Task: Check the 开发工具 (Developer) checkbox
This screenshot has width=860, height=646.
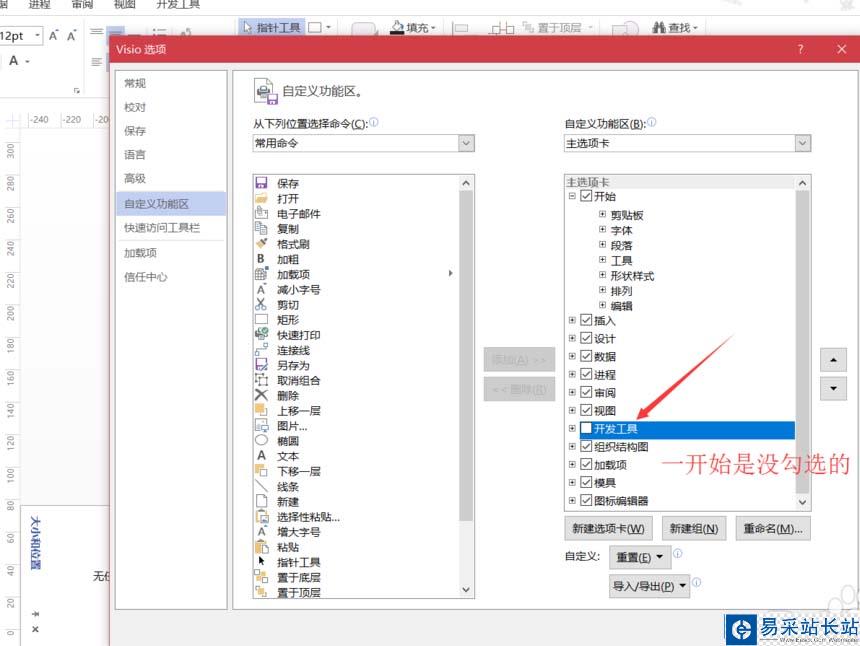Action: pyautogui.click(x=586, y=428)
